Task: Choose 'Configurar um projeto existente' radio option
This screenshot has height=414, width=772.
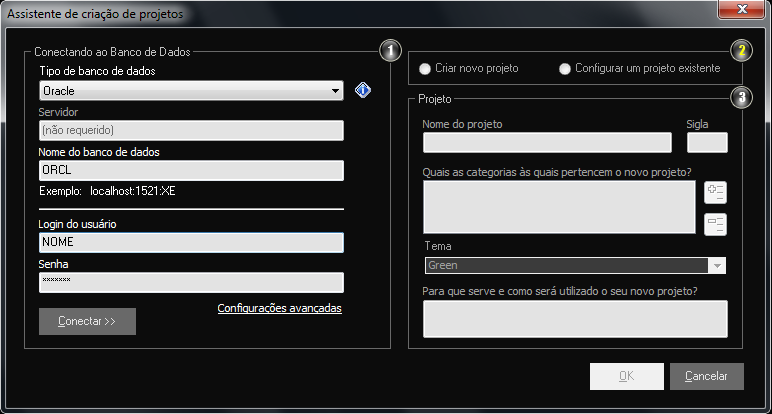Action: [566, 69]
